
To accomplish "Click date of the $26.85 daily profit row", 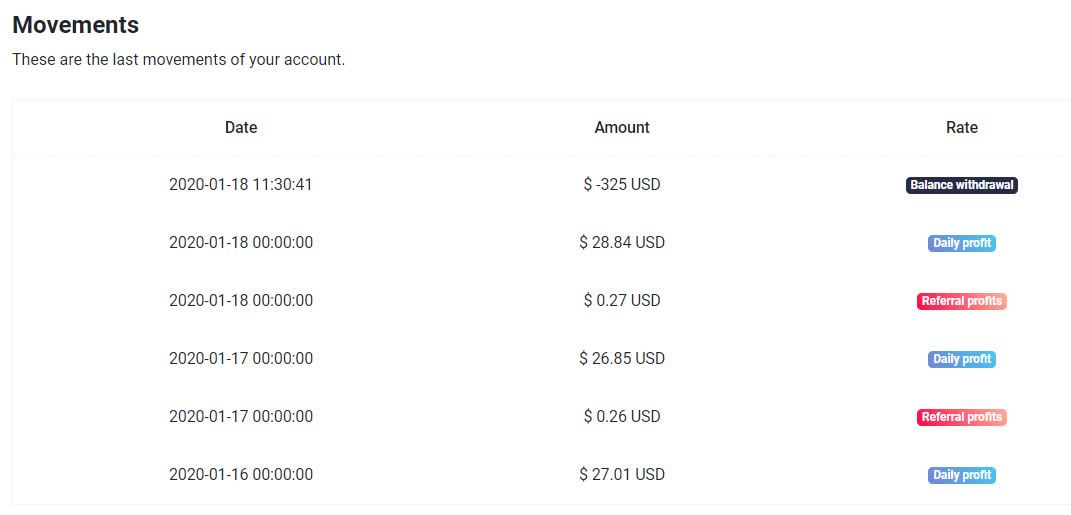I will click(241, 358).
